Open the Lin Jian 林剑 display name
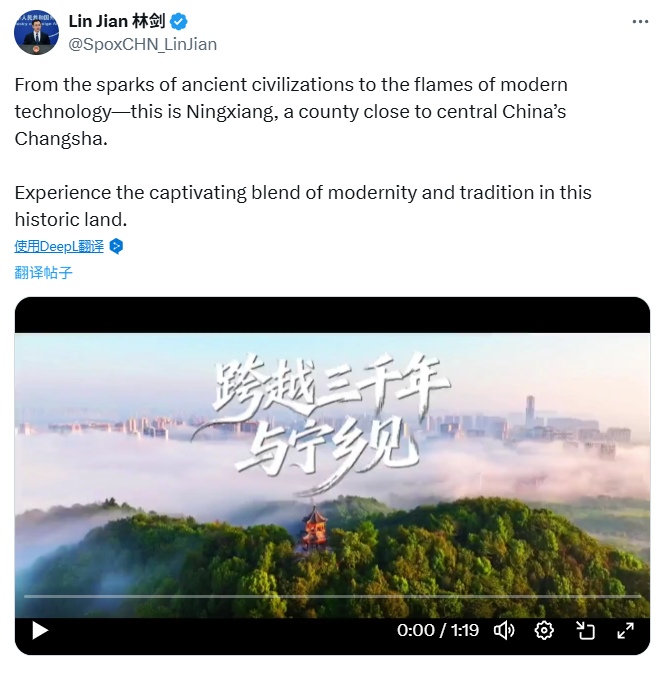The width and height of the screenshot is (668, 675). [x=117, y=21]
